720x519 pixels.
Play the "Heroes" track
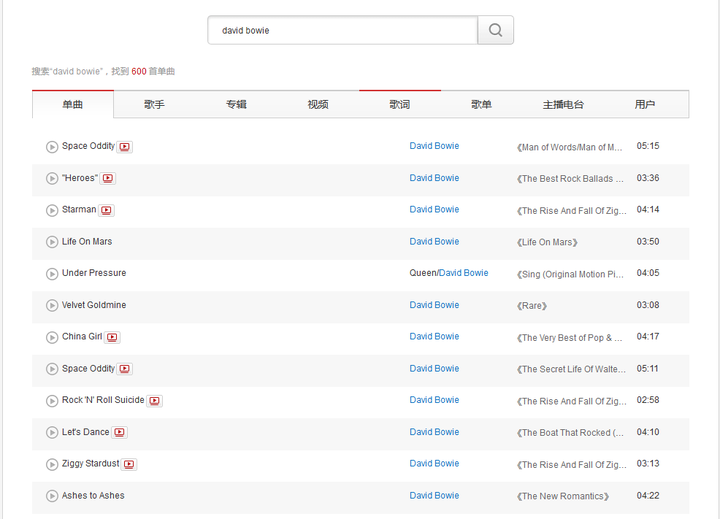coord(52,178)
